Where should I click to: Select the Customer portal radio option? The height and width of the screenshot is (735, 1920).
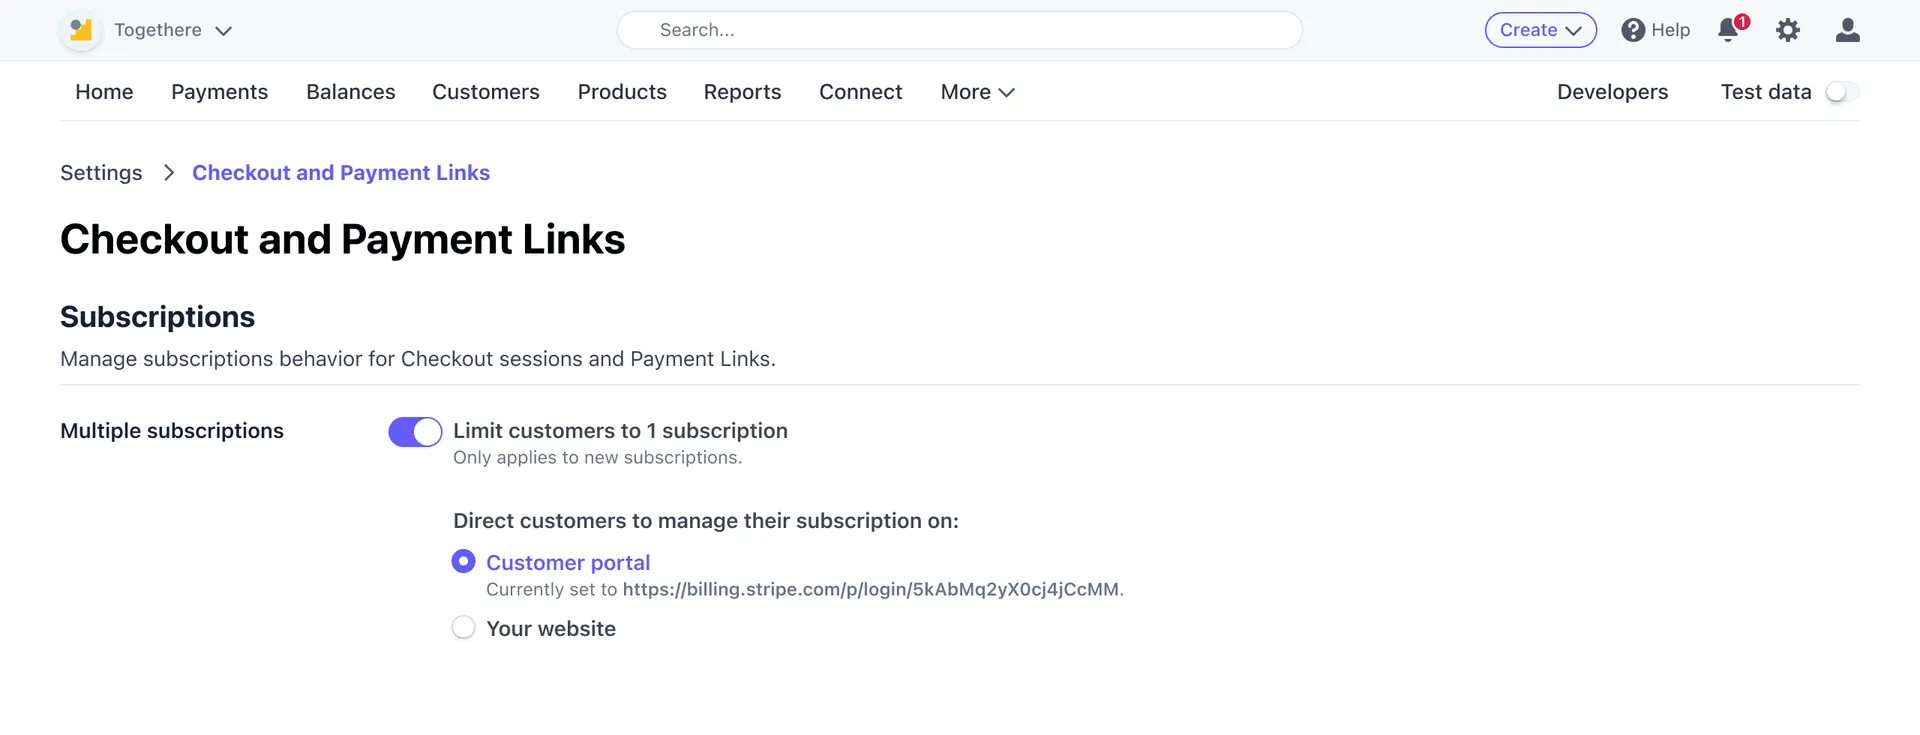click(463, 562)
